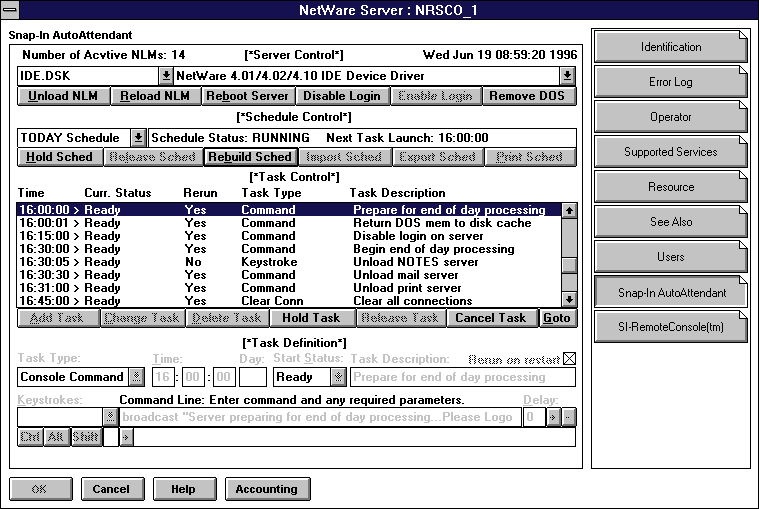759x509 pixels.
Task: Click the Unload NLM button
Action: click(x=63, y=96)
